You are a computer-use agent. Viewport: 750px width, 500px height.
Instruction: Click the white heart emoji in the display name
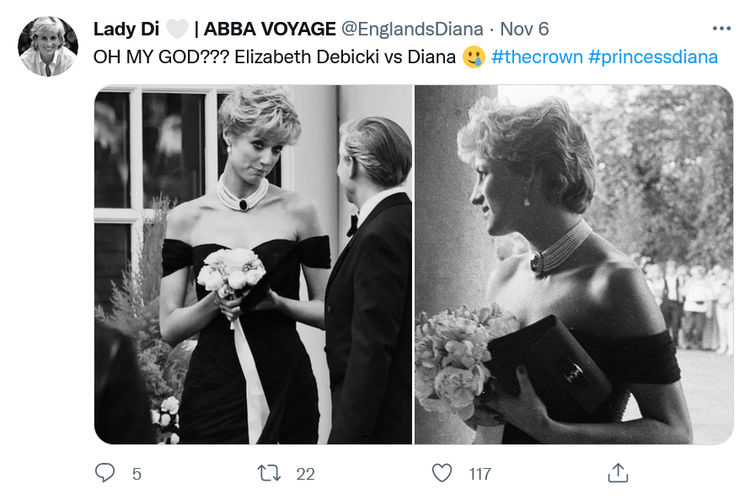point(177,29)
